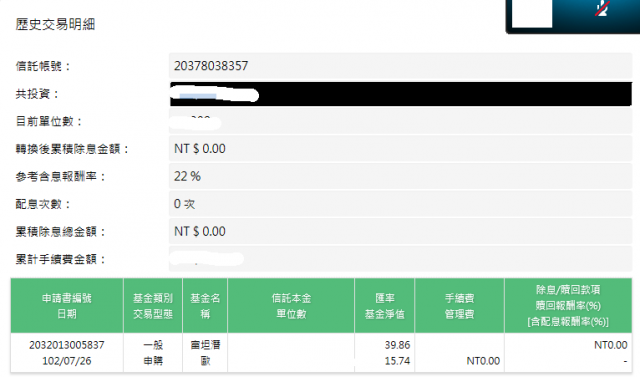Viewport: 640px width, 377px height.
Task: Click the muted microphone icon
Action: 602,9
